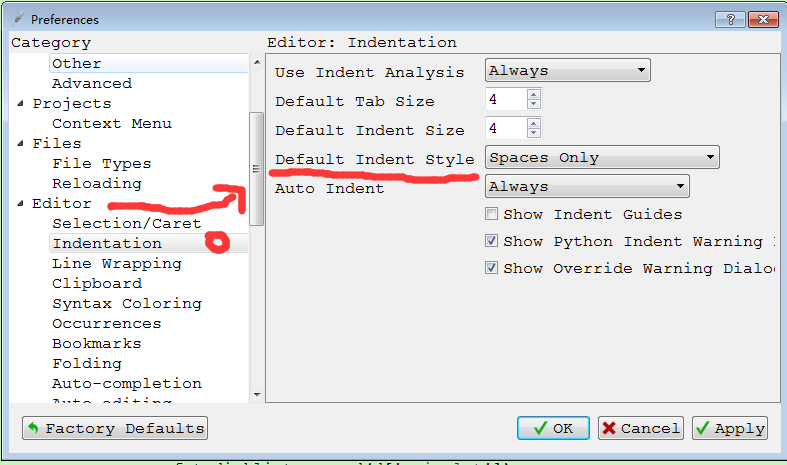
Task: Open Default Indent Style dropdown
Action: point(602,158)
